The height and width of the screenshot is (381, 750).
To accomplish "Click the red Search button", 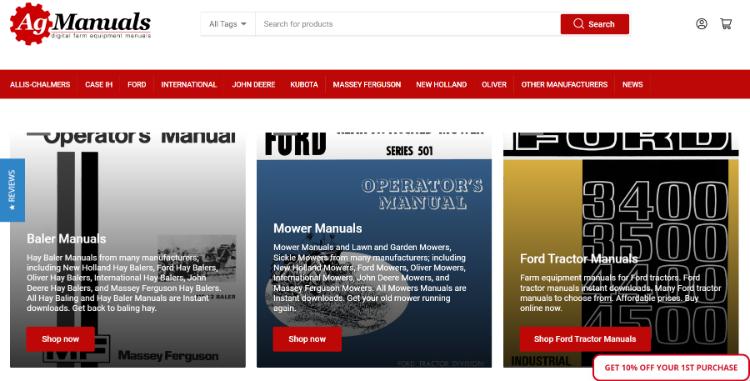I will [x=595, y=24].
